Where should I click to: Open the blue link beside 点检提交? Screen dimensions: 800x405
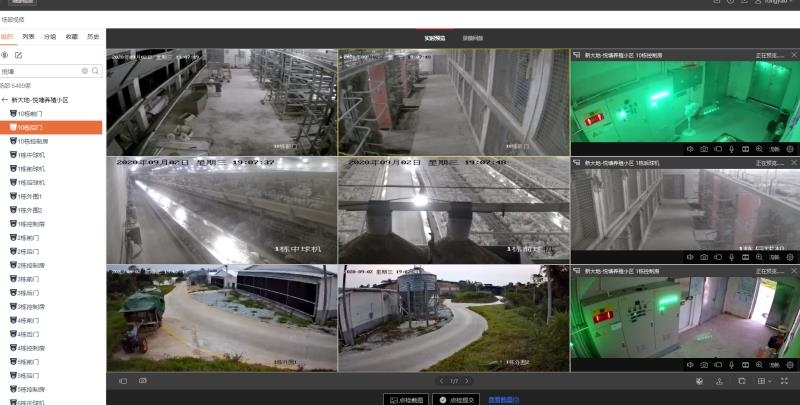[x=504, y=400]
